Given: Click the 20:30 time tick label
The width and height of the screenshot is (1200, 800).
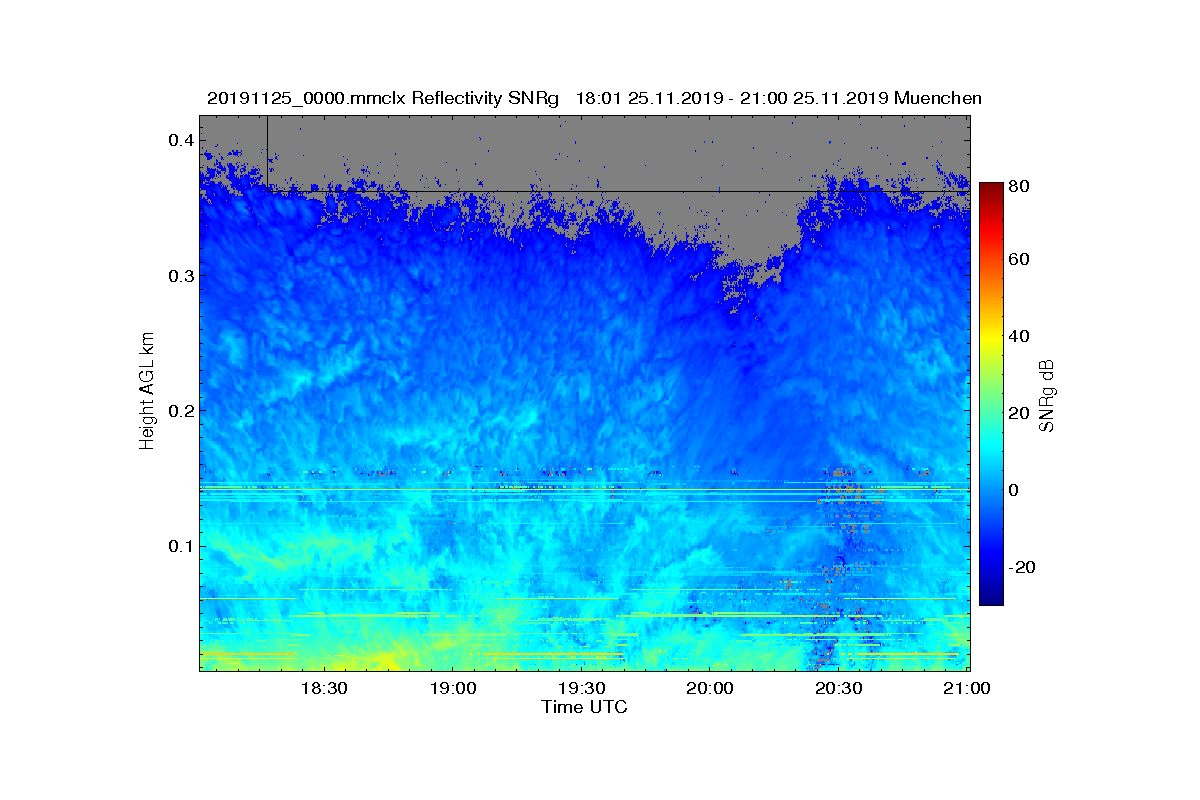Looking at the screenshot, I should click(840, 688).
